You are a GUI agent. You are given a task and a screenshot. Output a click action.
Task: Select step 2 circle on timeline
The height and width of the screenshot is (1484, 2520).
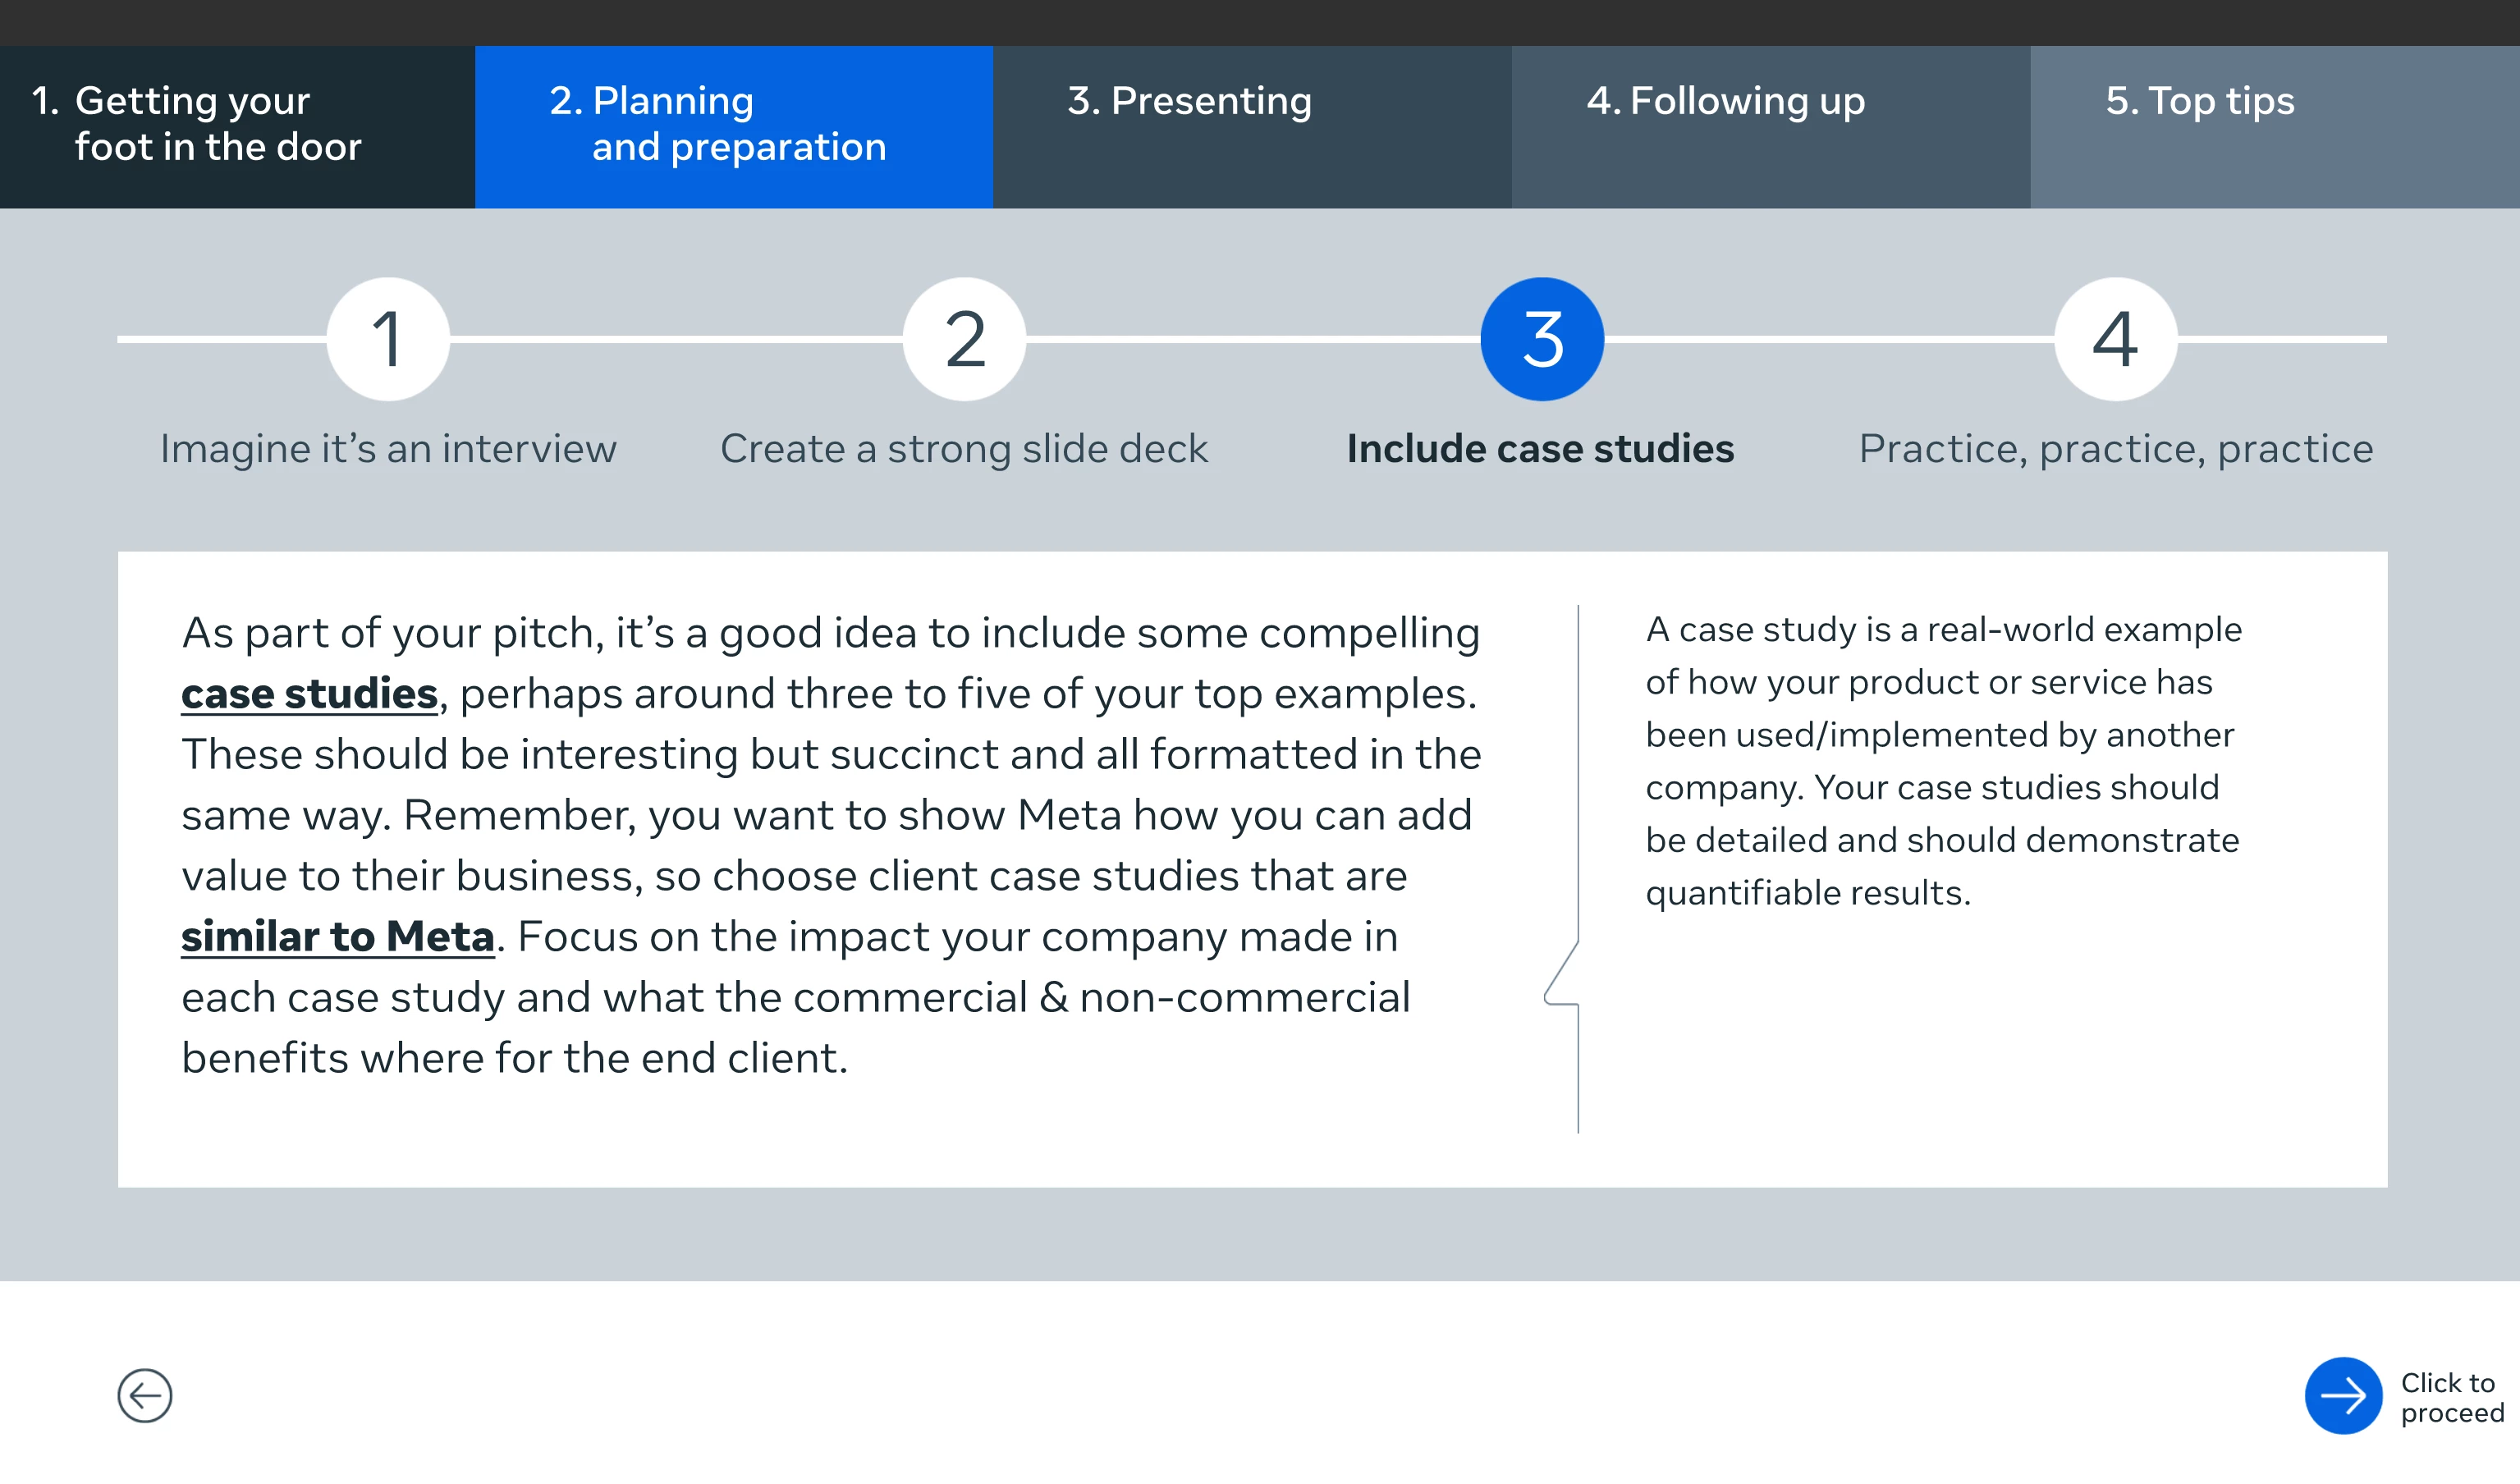(x=964, y=339)
